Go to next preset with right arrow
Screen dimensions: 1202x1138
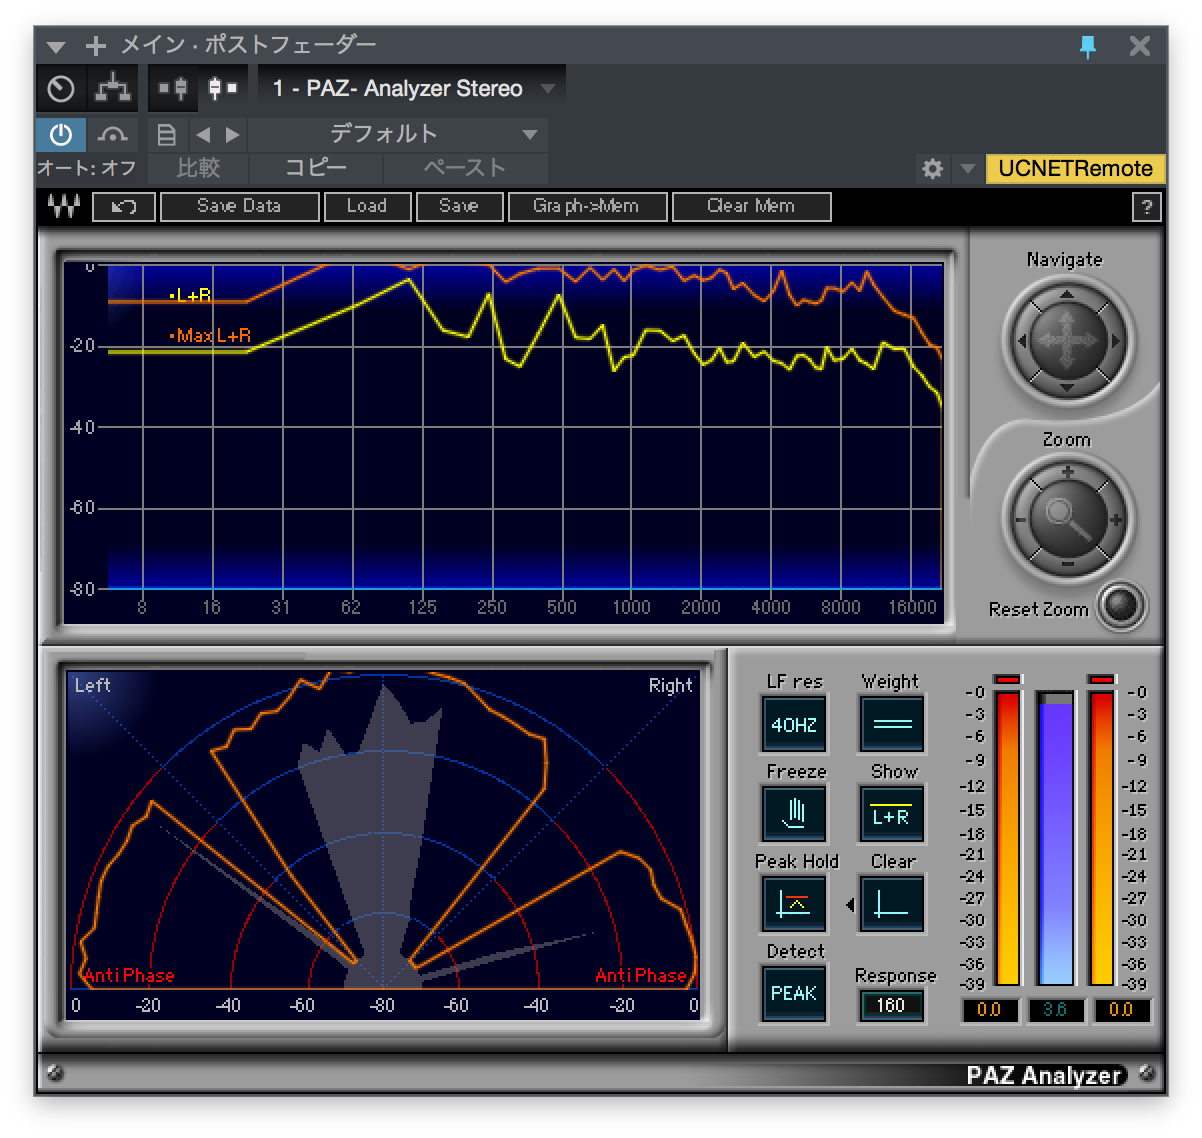233,134
